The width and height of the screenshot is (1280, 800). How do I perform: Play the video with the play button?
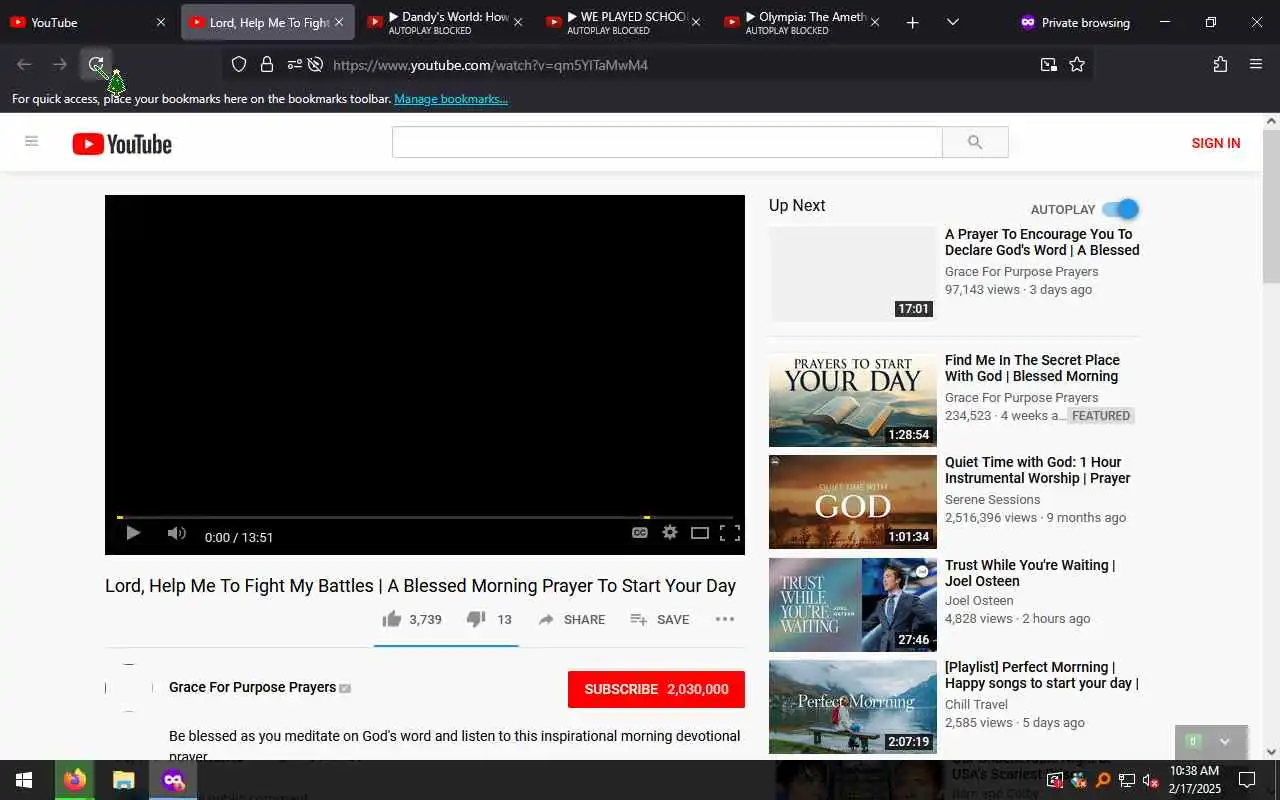(x=133, y=533)
